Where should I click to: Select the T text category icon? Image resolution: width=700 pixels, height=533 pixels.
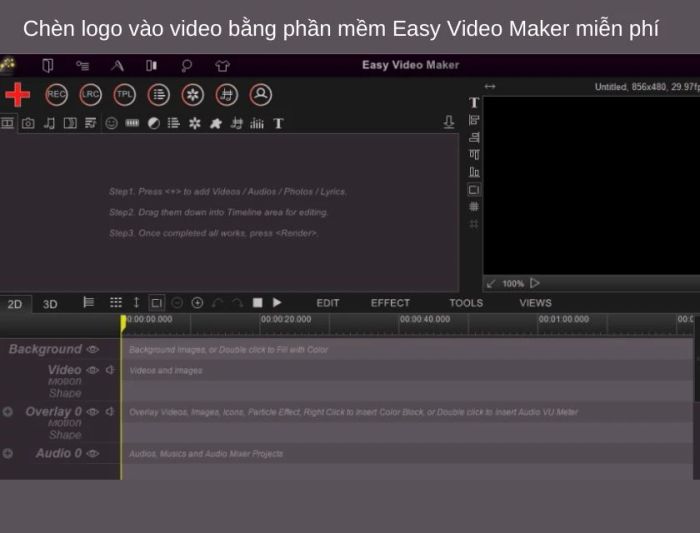point(278,123)
